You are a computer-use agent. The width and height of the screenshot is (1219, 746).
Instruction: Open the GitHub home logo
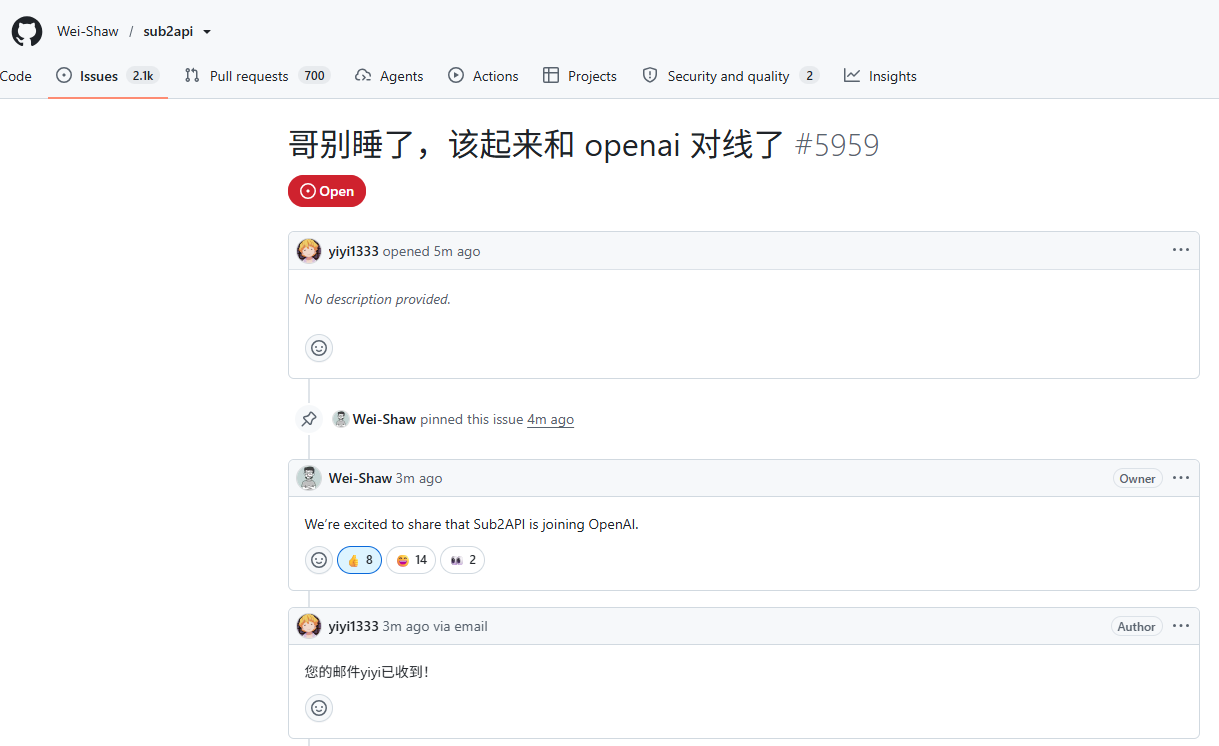click(27, 31)
